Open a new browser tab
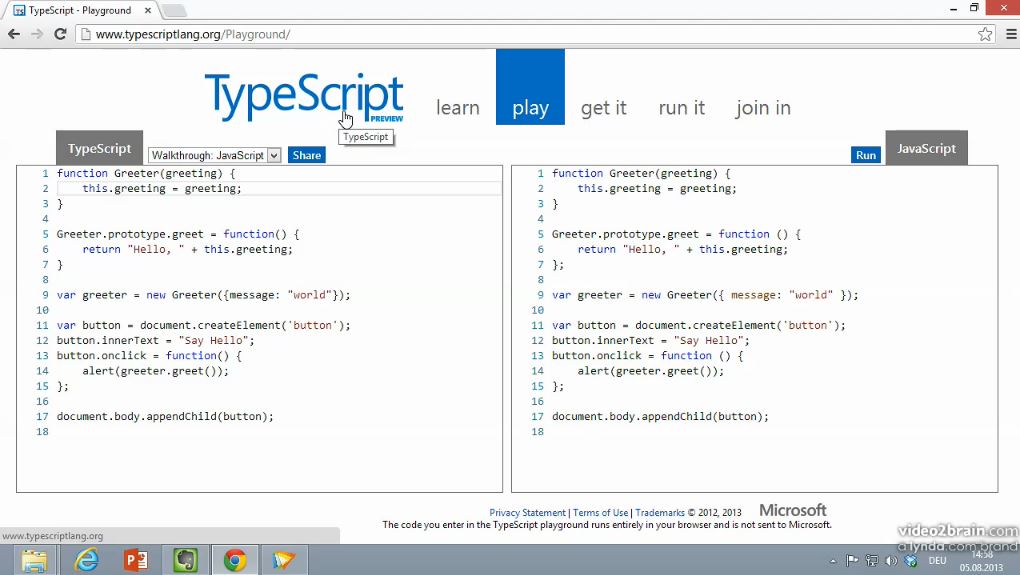Image resolution: width=1020 pixels, height=575 pixels. 173,10
